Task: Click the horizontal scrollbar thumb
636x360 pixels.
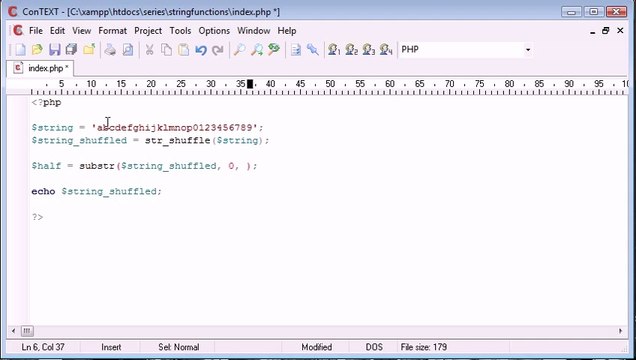Action: click(x=27, y=331)
